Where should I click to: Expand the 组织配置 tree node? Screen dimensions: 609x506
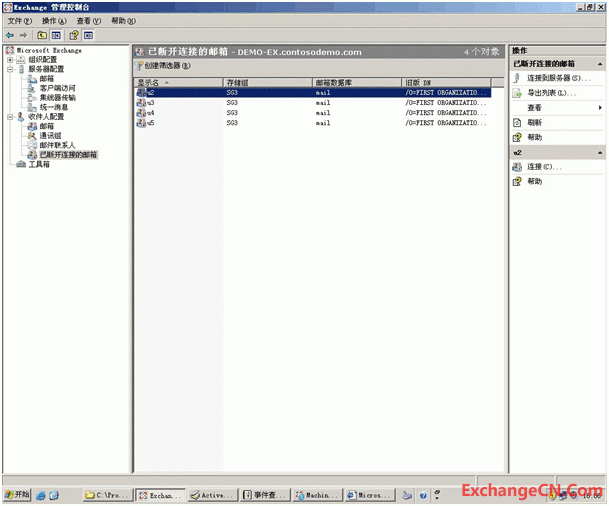pyautogui.click(x=9, y=59)
